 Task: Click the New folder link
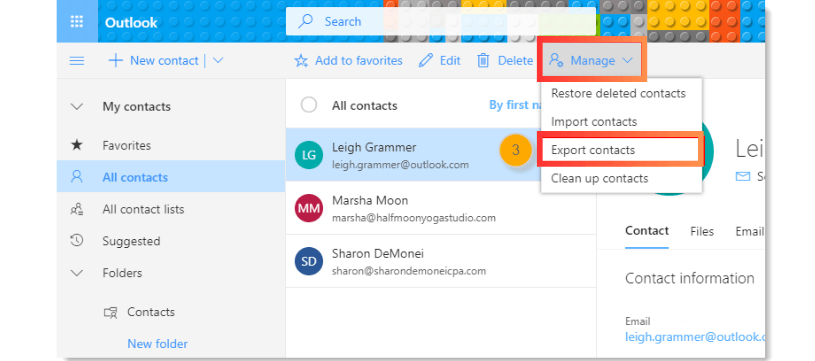click(157, 344)
